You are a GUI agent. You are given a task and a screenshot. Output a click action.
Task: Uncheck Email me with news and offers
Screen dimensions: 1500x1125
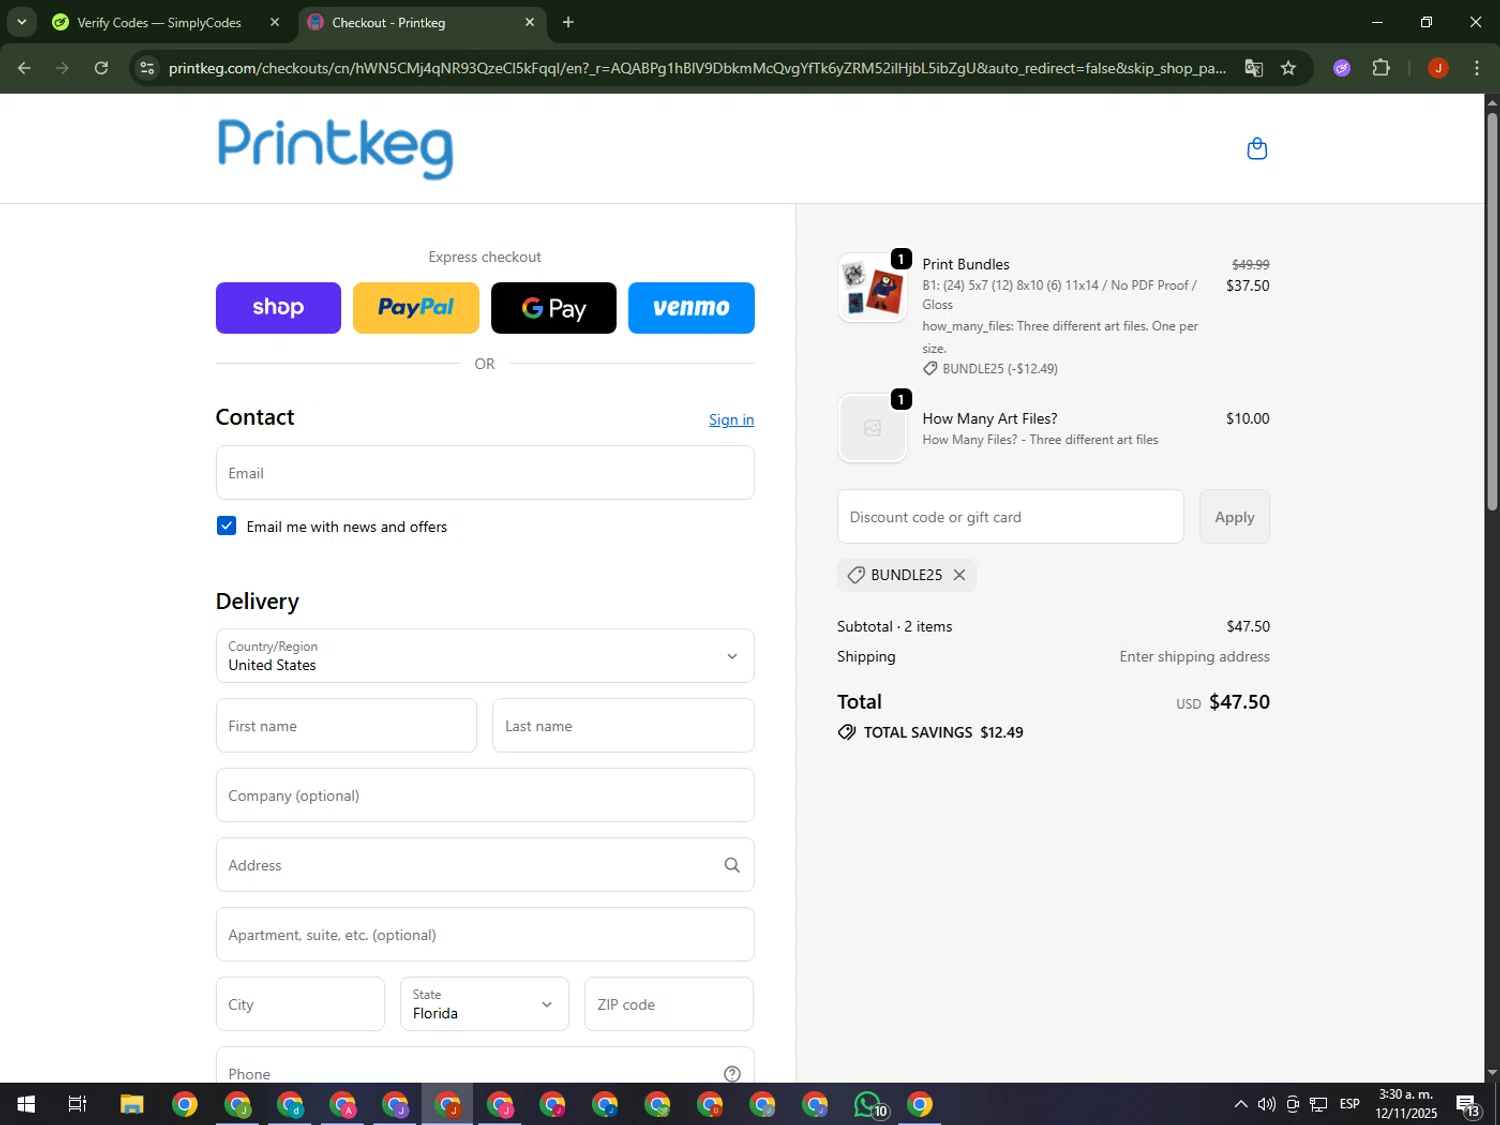pyautogui.click(x=227, y=526)
